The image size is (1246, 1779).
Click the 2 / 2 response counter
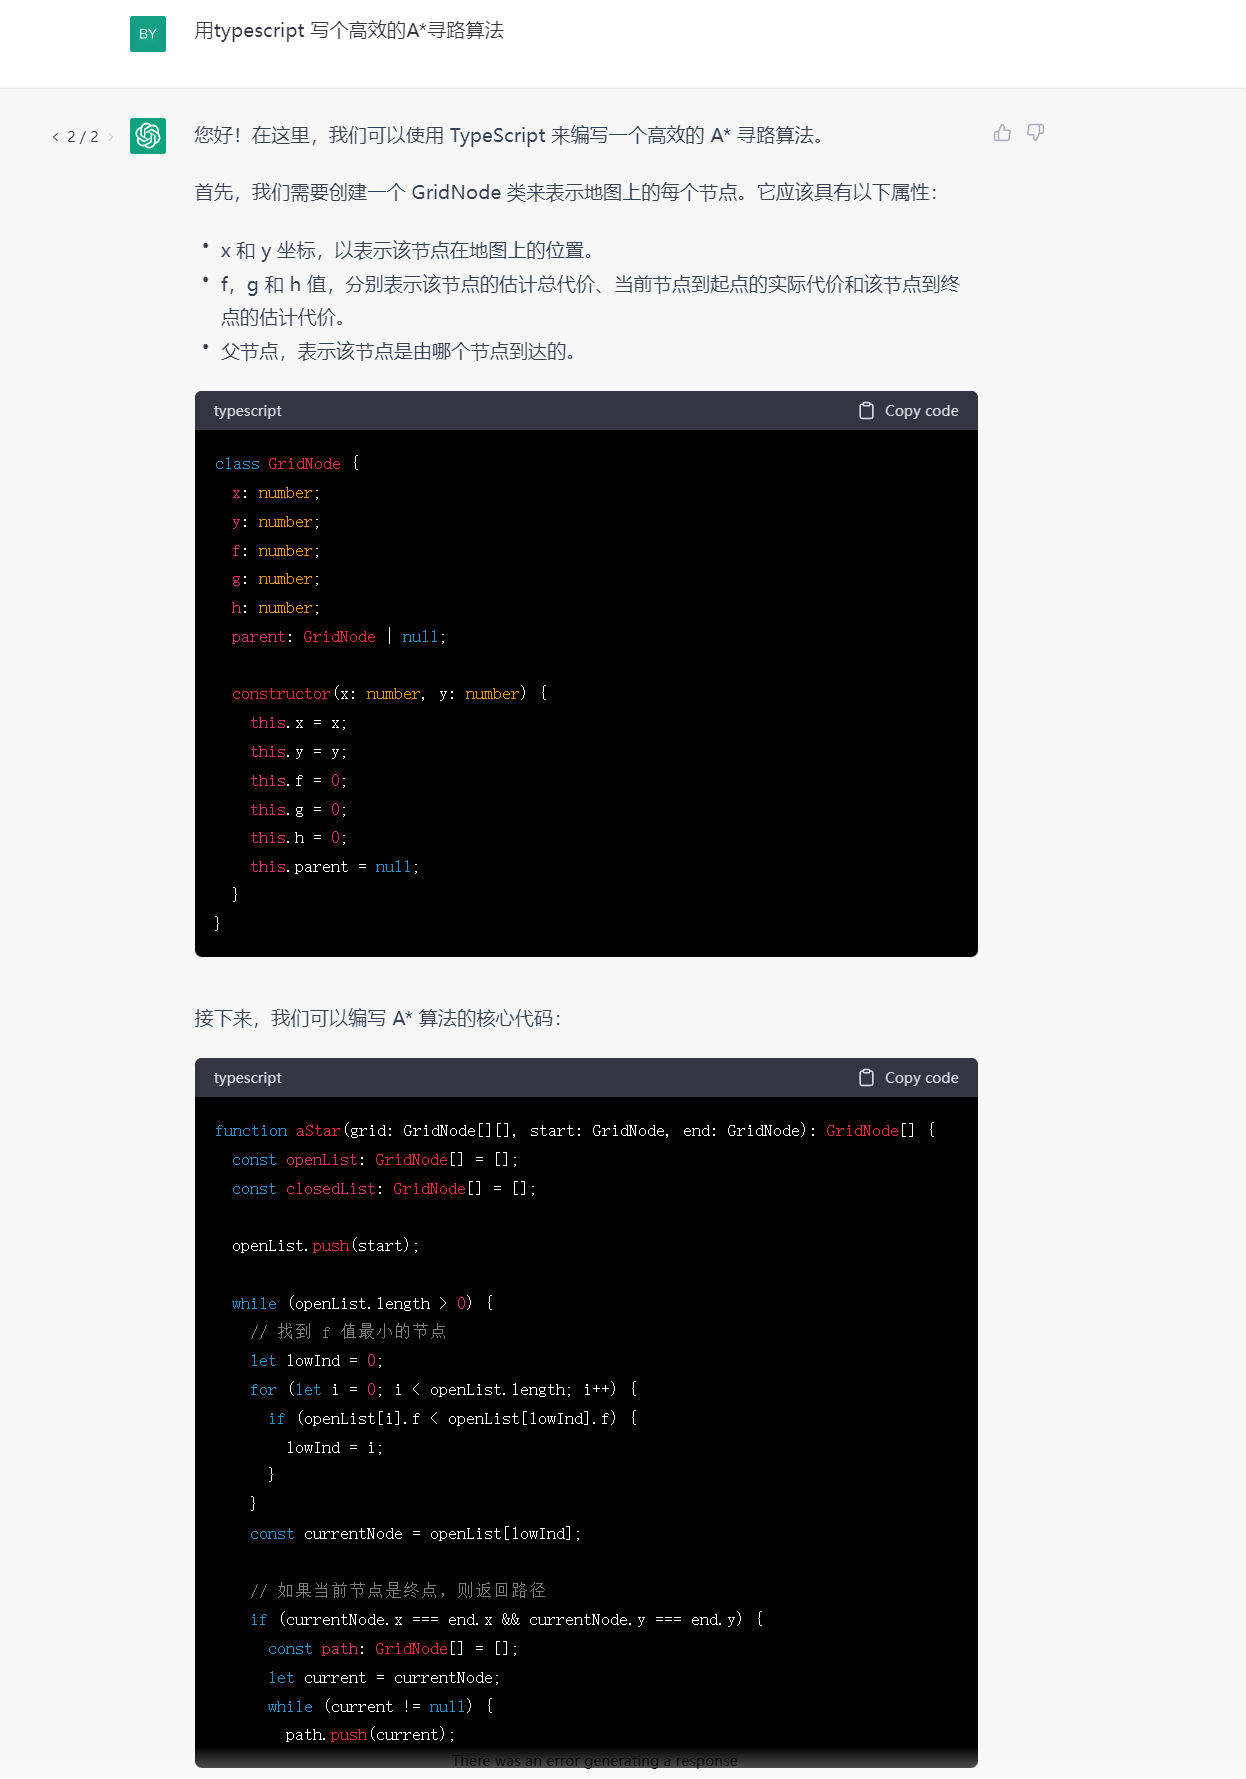pos(83,137)
